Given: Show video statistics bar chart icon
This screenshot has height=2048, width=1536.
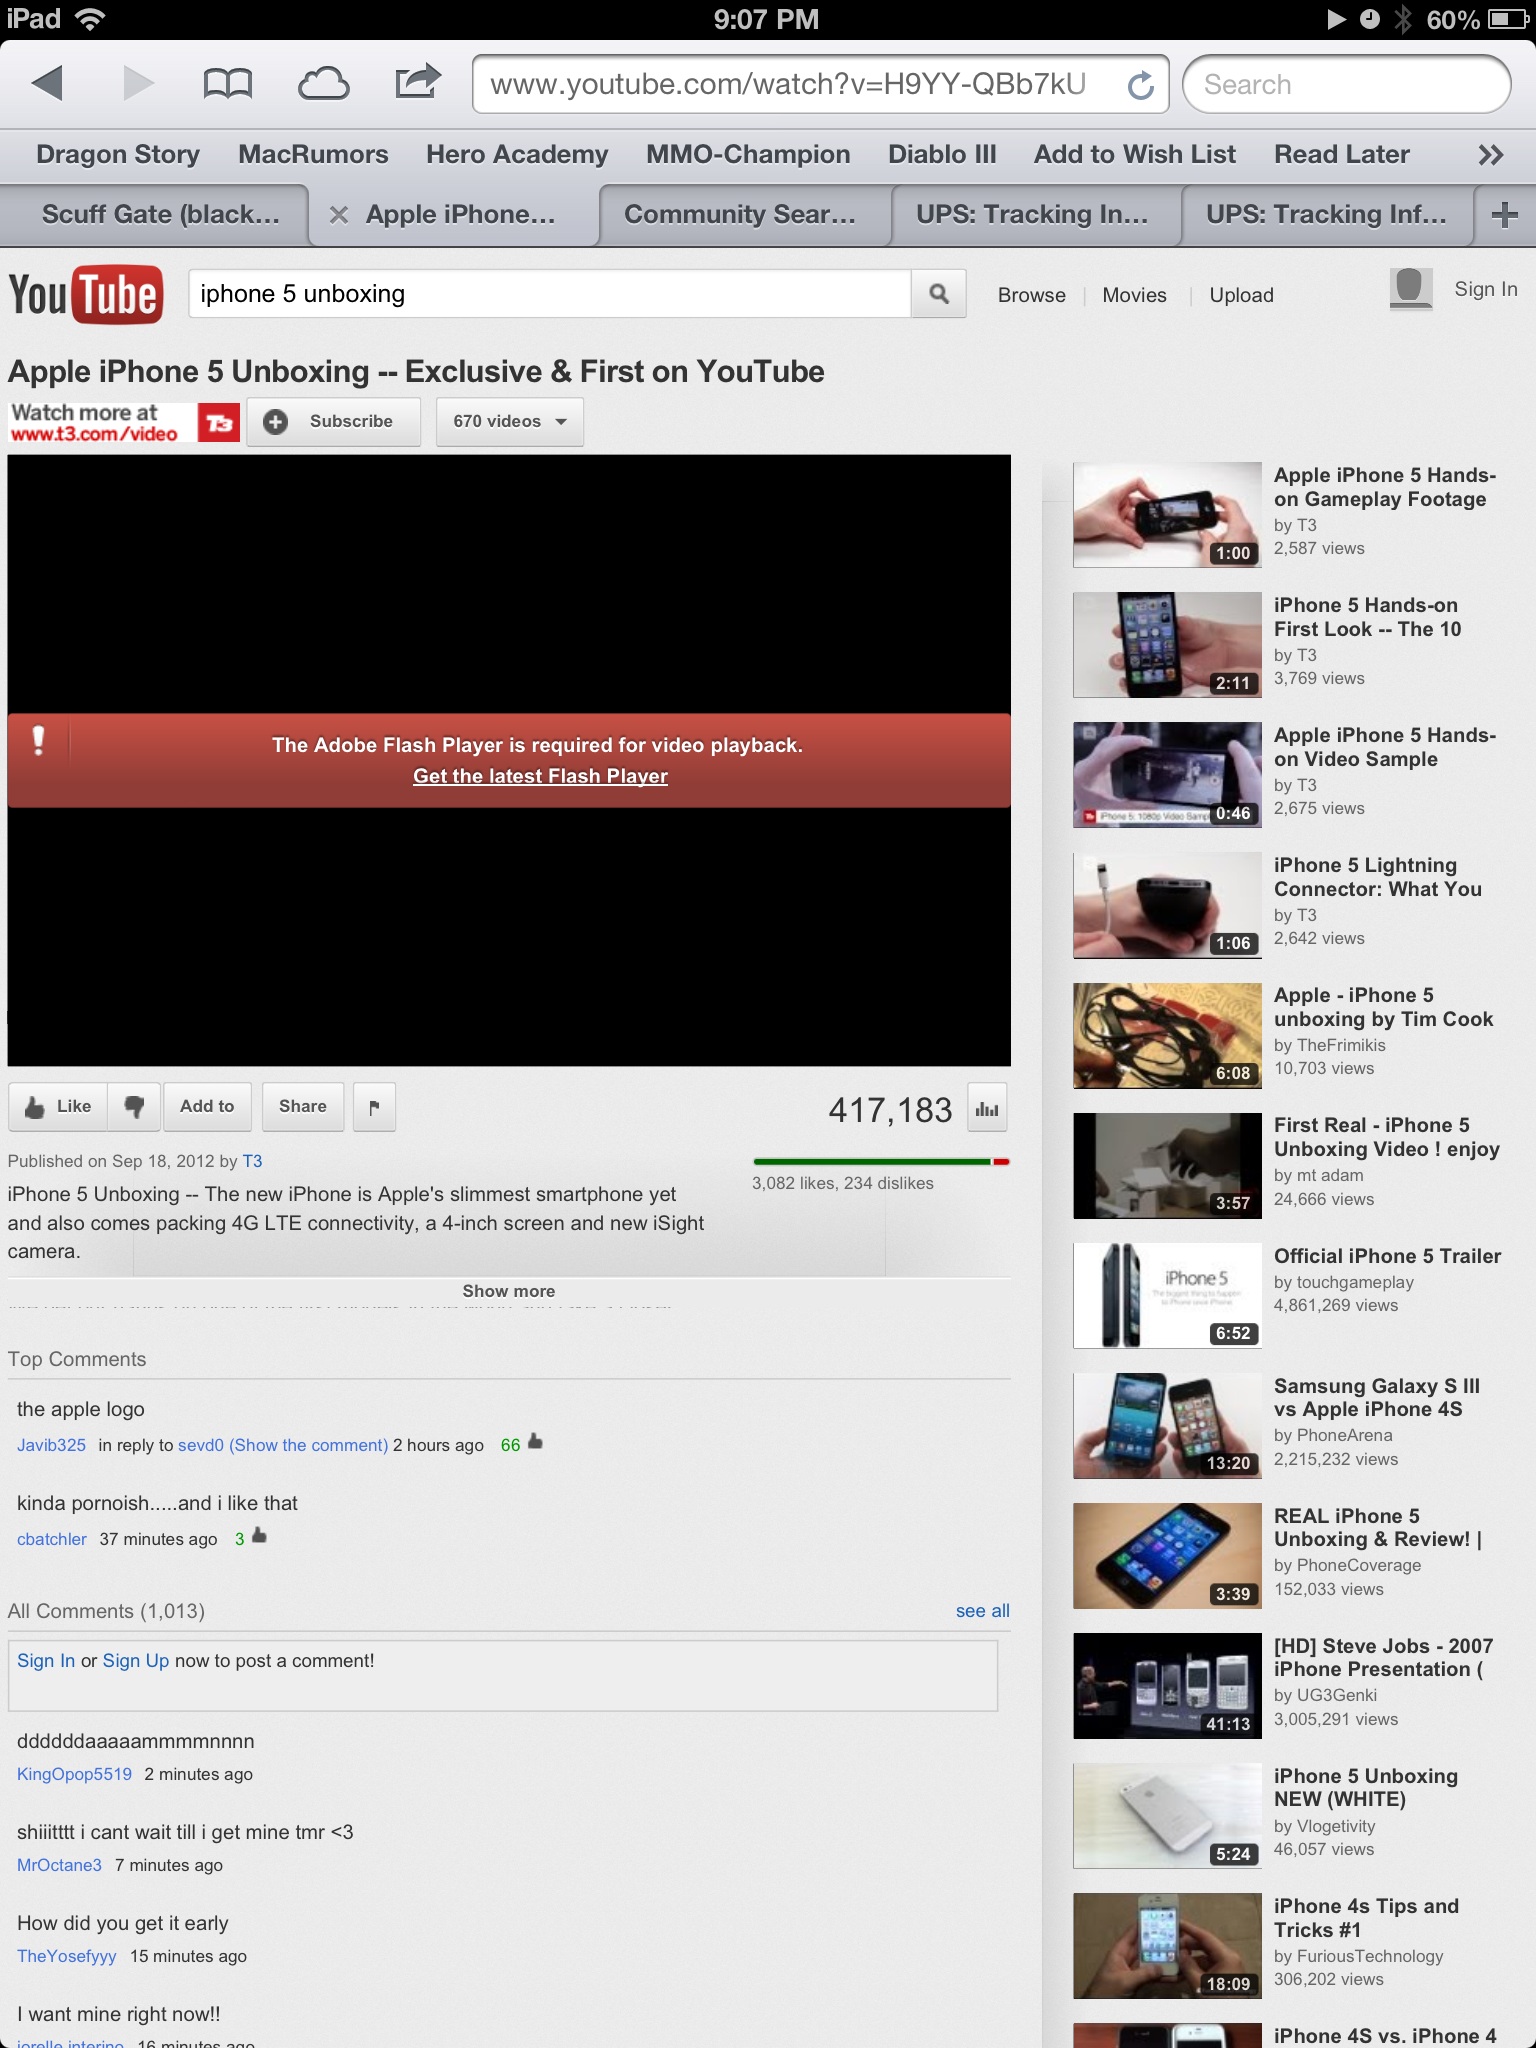Looking at the screenshot, I should 987,1108.
